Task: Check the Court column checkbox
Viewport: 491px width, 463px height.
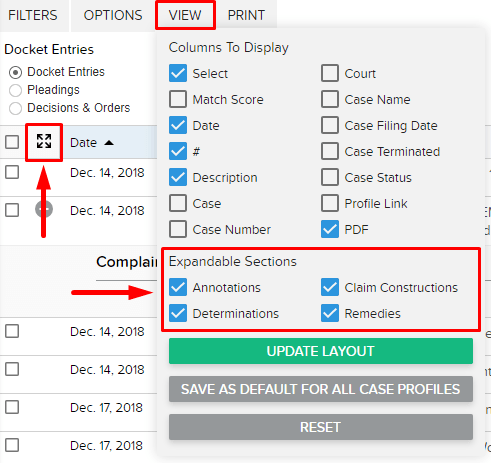Action: coord(330,73)
